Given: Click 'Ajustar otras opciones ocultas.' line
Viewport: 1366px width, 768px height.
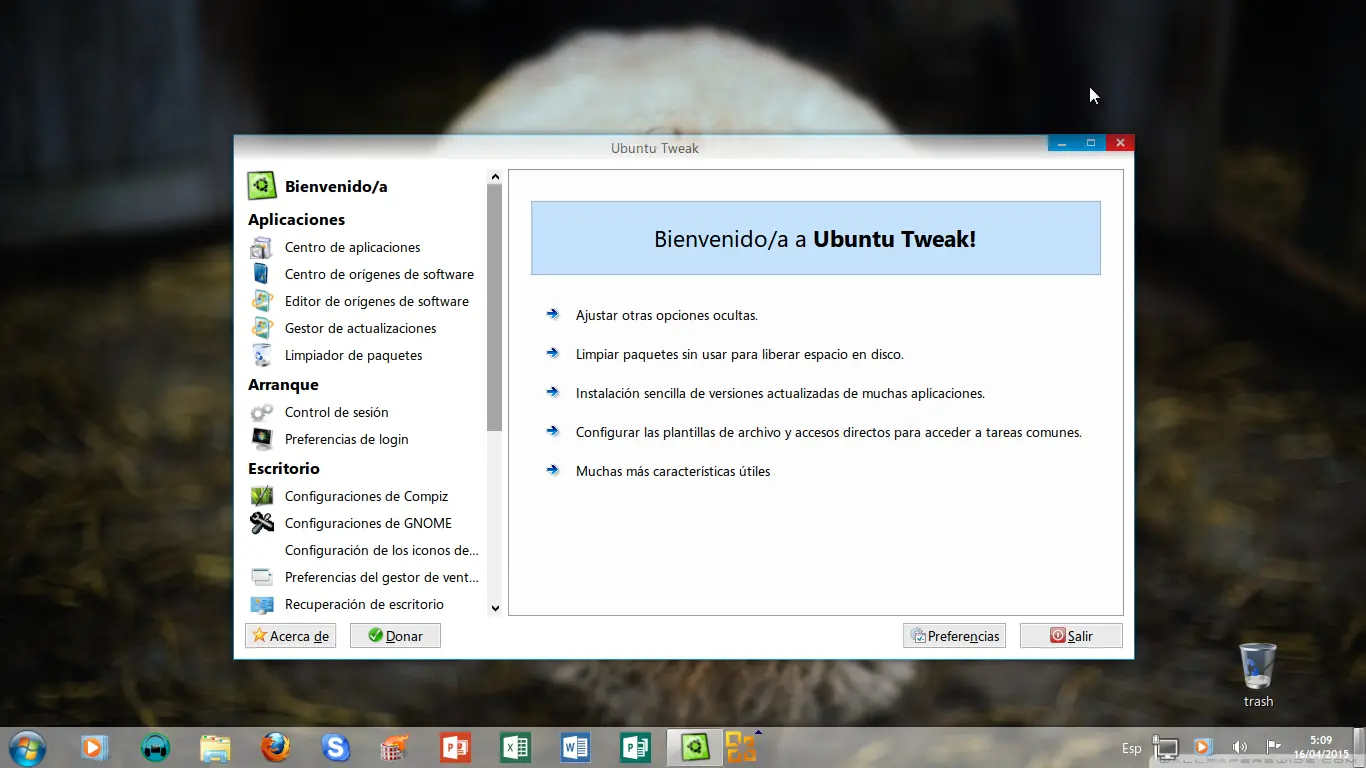Looking at the screenshot, I should coord(667,315).
